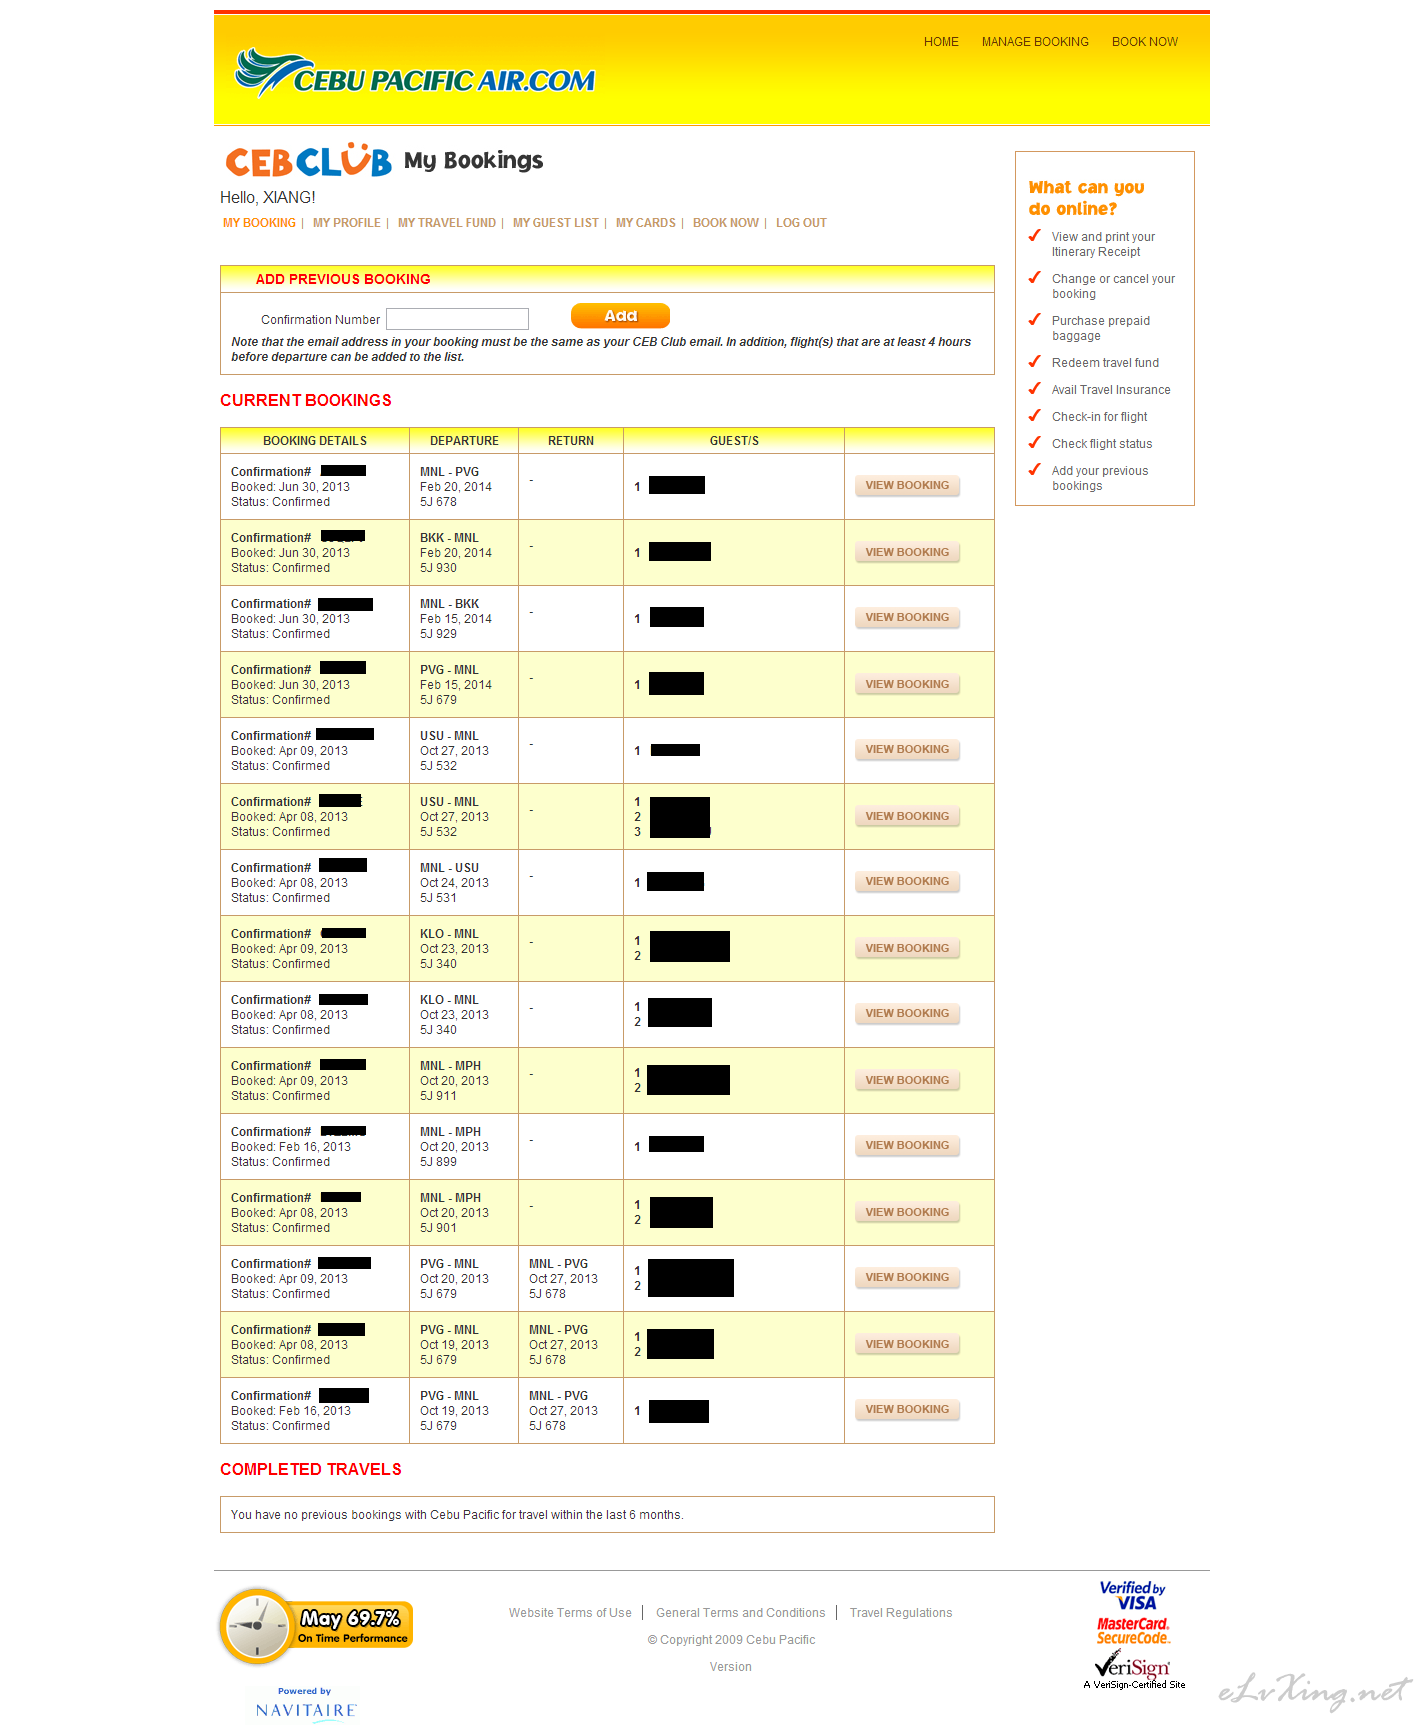The width and height of the screenshot is (1423, 1725).
Task: Click 'Purchase prepaid baggage' item
Action: pos(1100,328)
